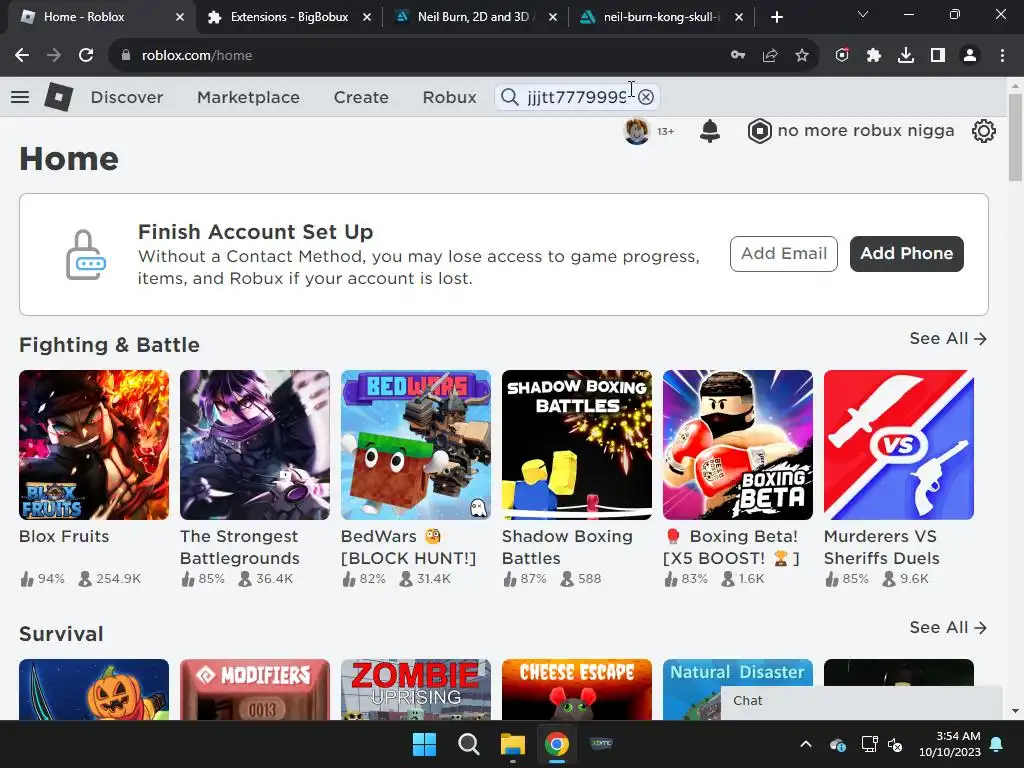
Task: Open The Strongest Battlegrounds thumbnail
Action: click(255, 445)
